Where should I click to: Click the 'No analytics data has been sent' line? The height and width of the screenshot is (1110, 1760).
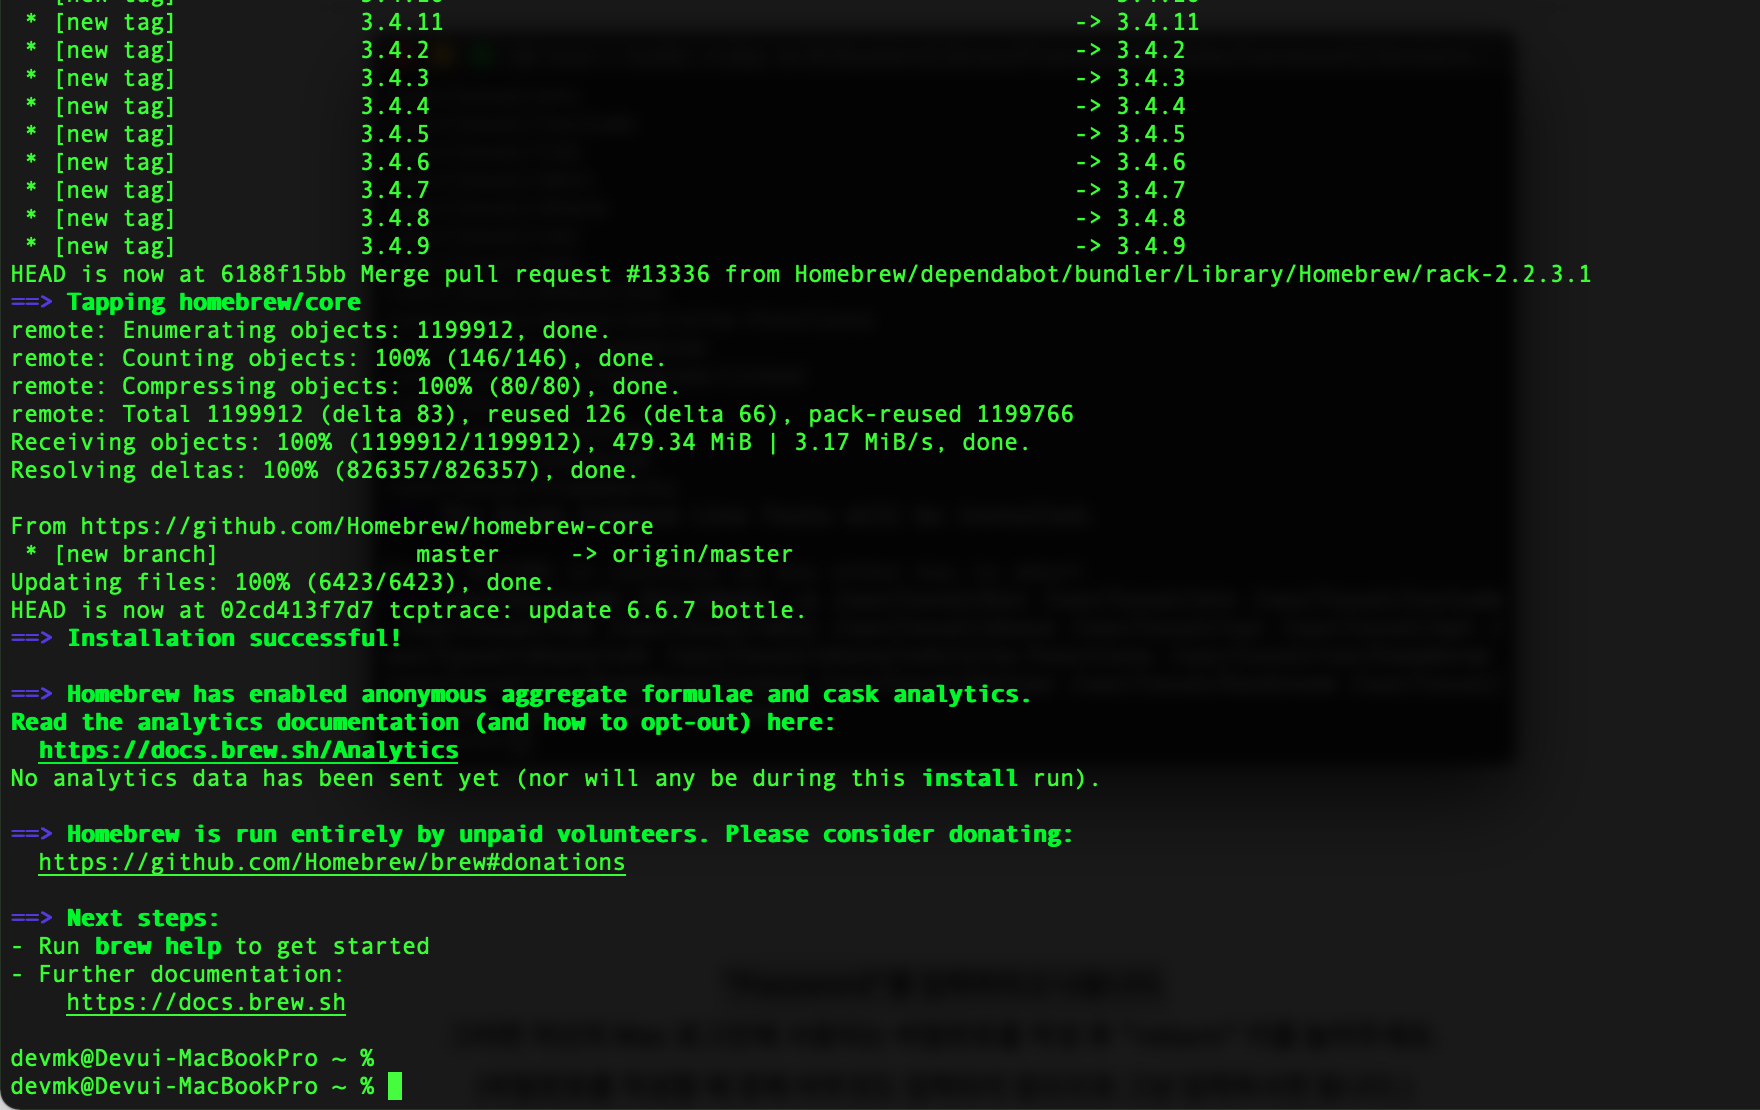[x=555, y=778]
